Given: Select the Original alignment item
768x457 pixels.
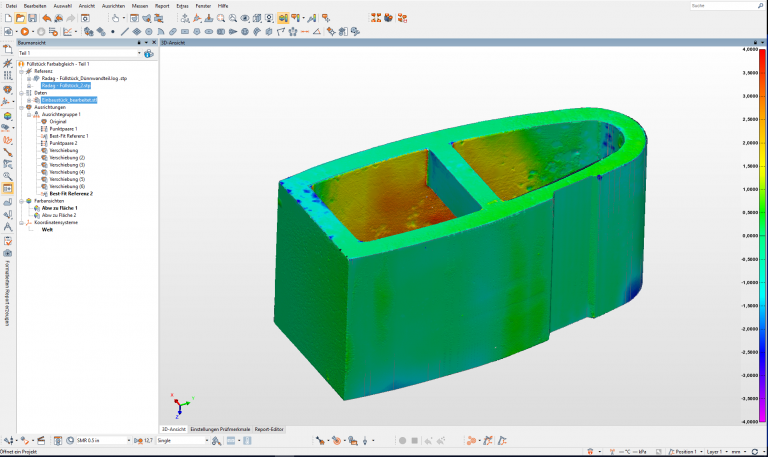Looking at the screenshot, I should point(57,121).
